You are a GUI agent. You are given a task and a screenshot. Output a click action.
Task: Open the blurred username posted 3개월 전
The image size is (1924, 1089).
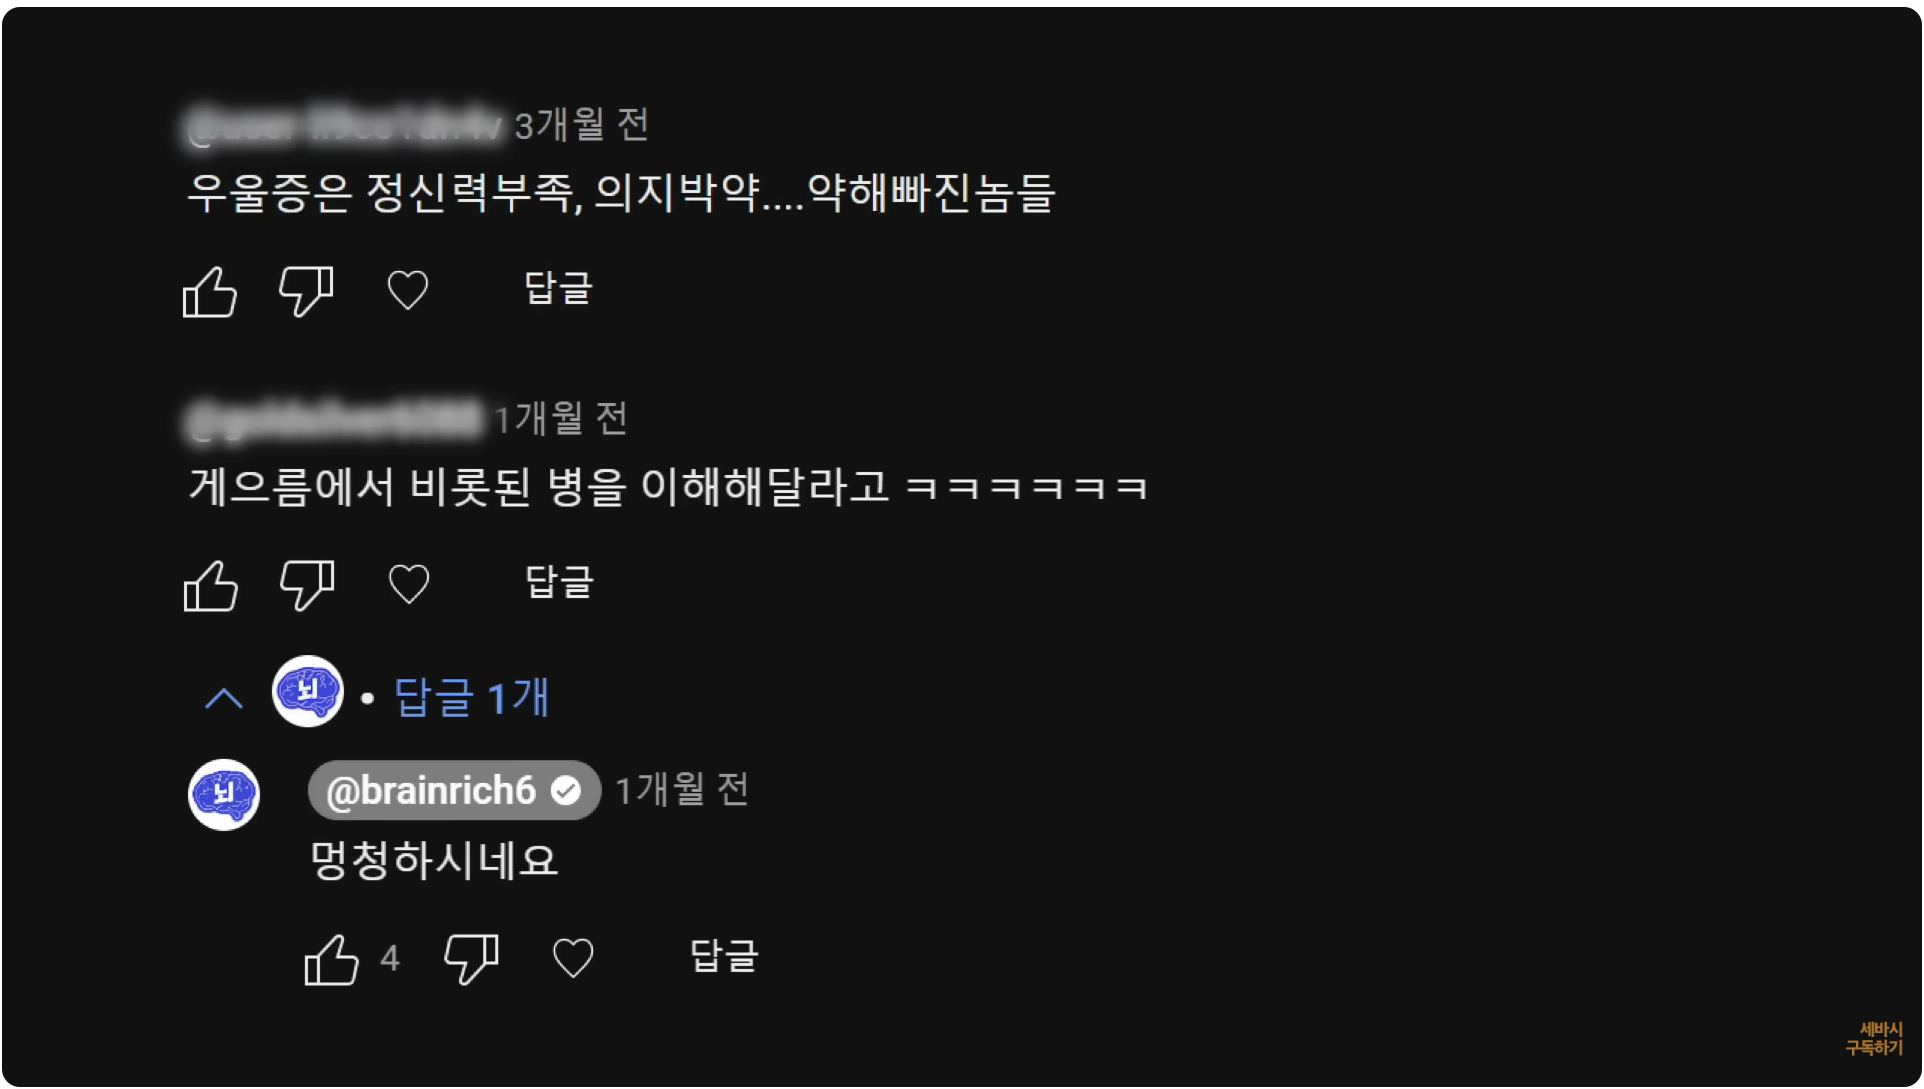[x=345, y=127]
